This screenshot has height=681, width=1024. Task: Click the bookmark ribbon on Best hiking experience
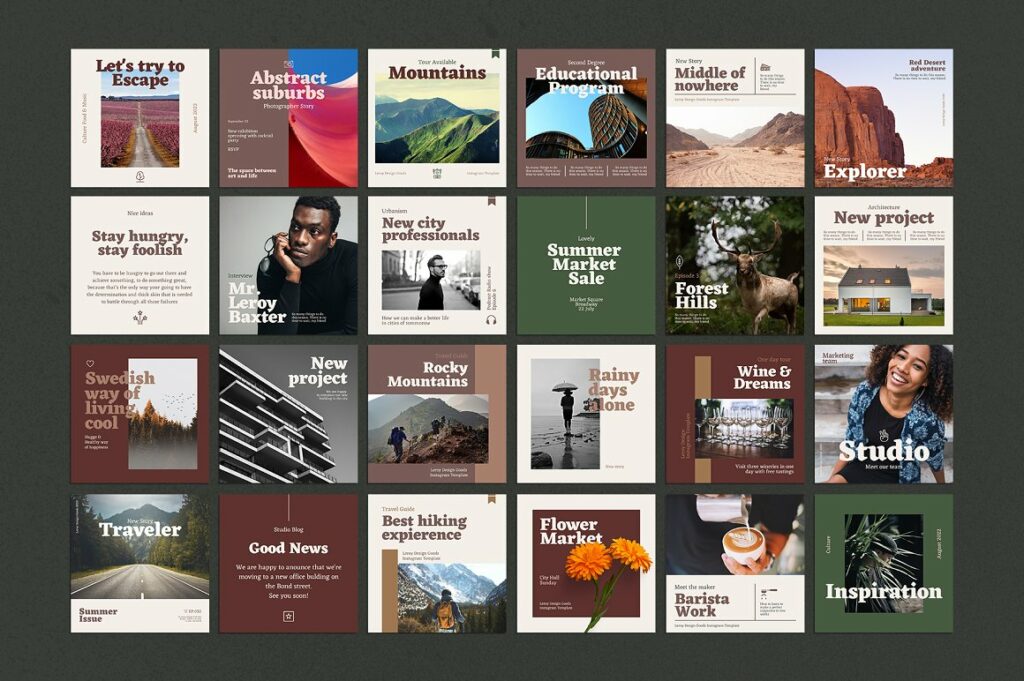pos(492,499)
